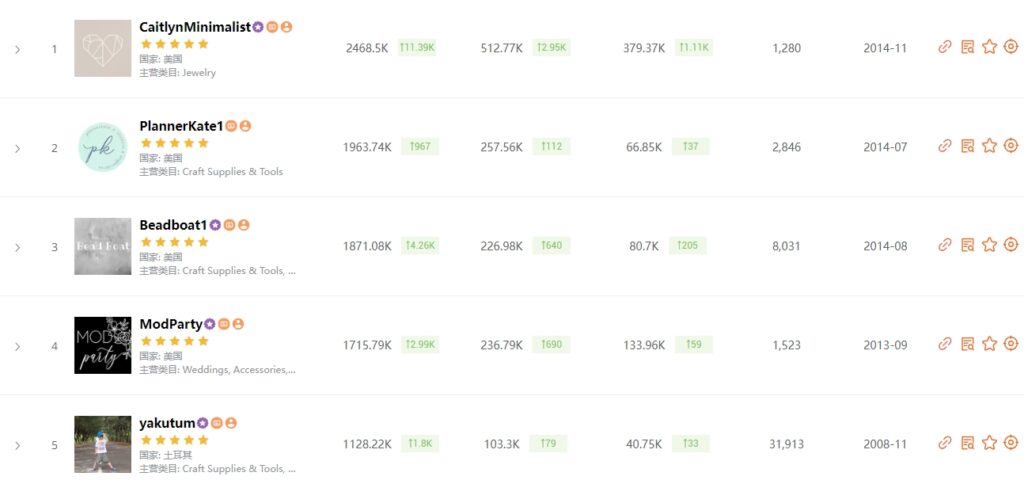Click the report icon in Beadboat1 row
The height and width of the screenshot is (480, 1024).
[x=967, y=245]
